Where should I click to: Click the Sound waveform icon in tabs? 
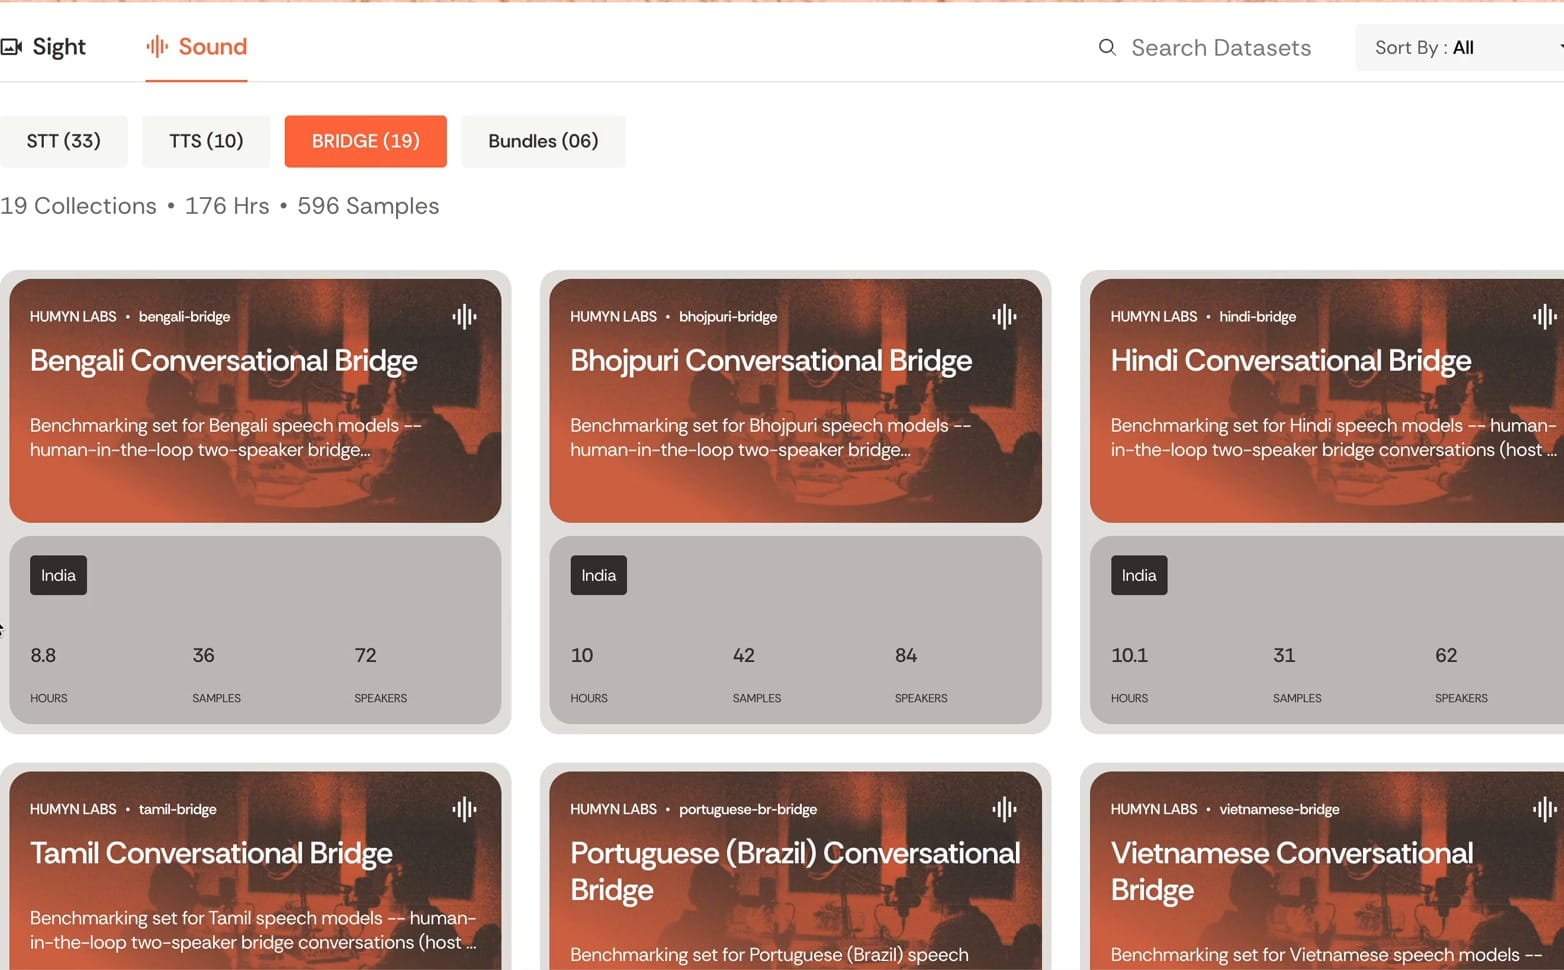(x=157, y=46)
